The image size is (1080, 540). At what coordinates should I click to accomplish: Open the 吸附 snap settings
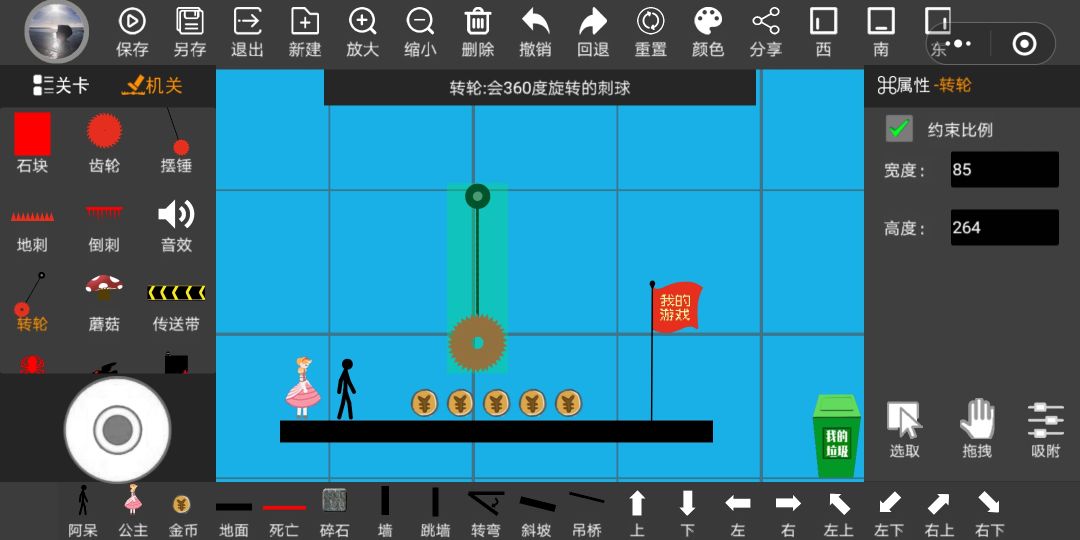click(x=1046, y=430)
